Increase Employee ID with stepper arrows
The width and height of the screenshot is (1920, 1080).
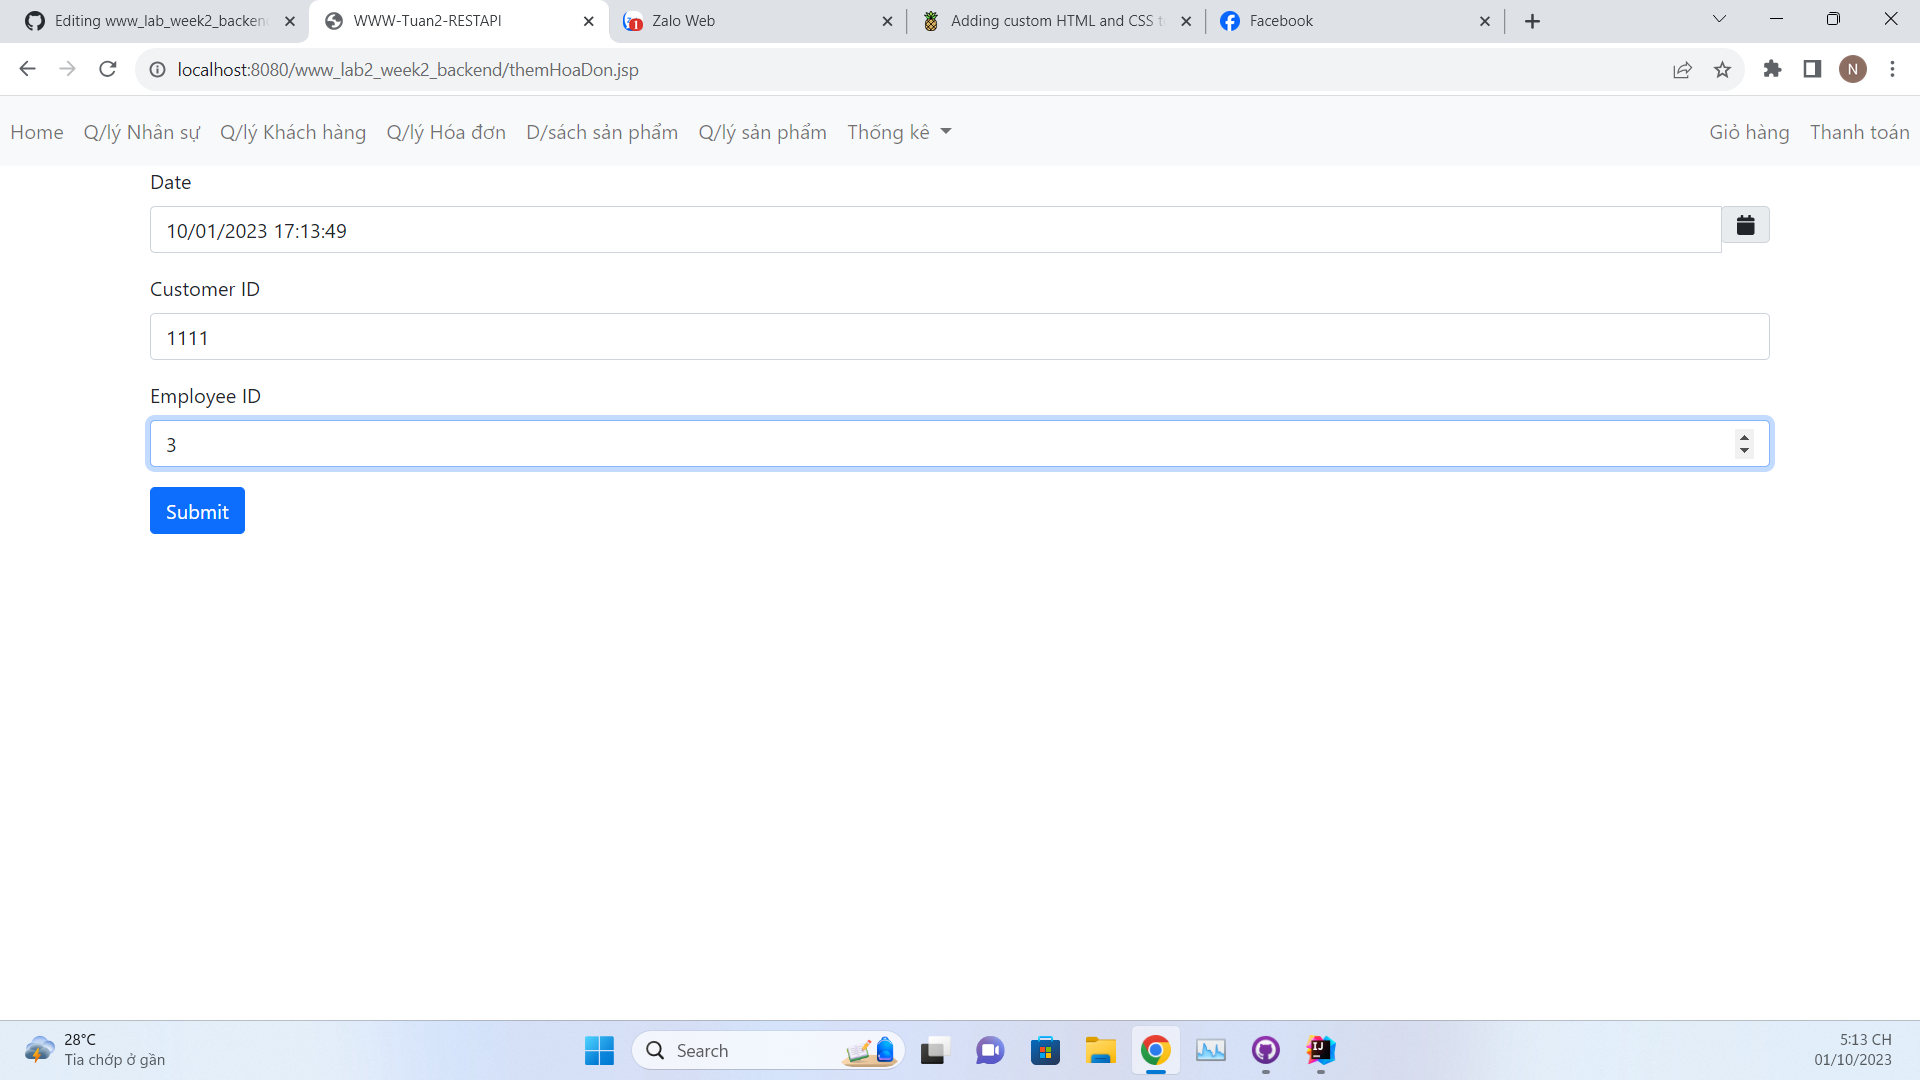coord(1744,437)
